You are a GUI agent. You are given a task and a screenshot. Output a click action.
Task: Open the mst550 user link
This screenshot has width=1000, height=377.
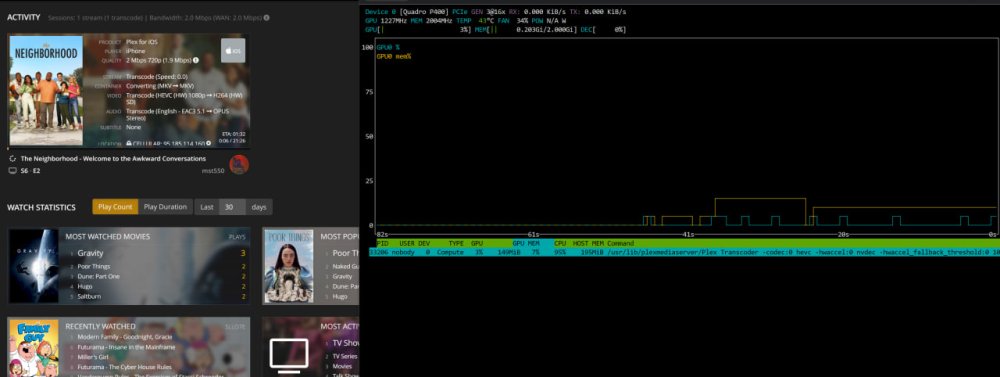click(x=214, y=171)
